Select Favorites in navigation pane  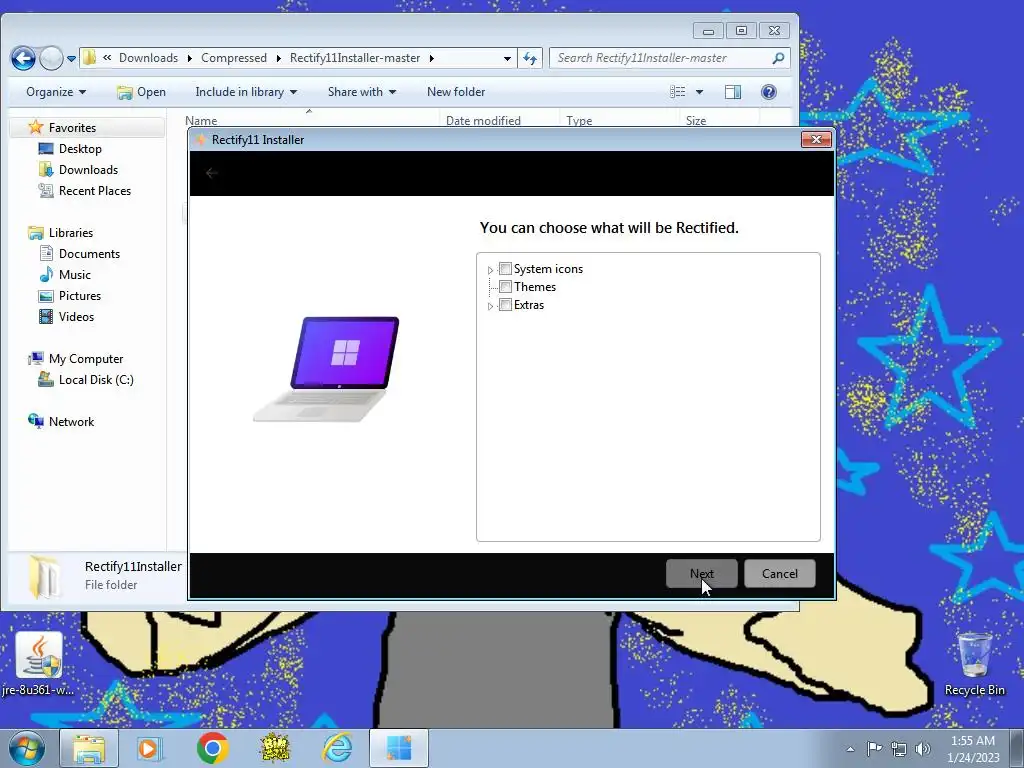[x=72, y=128]
